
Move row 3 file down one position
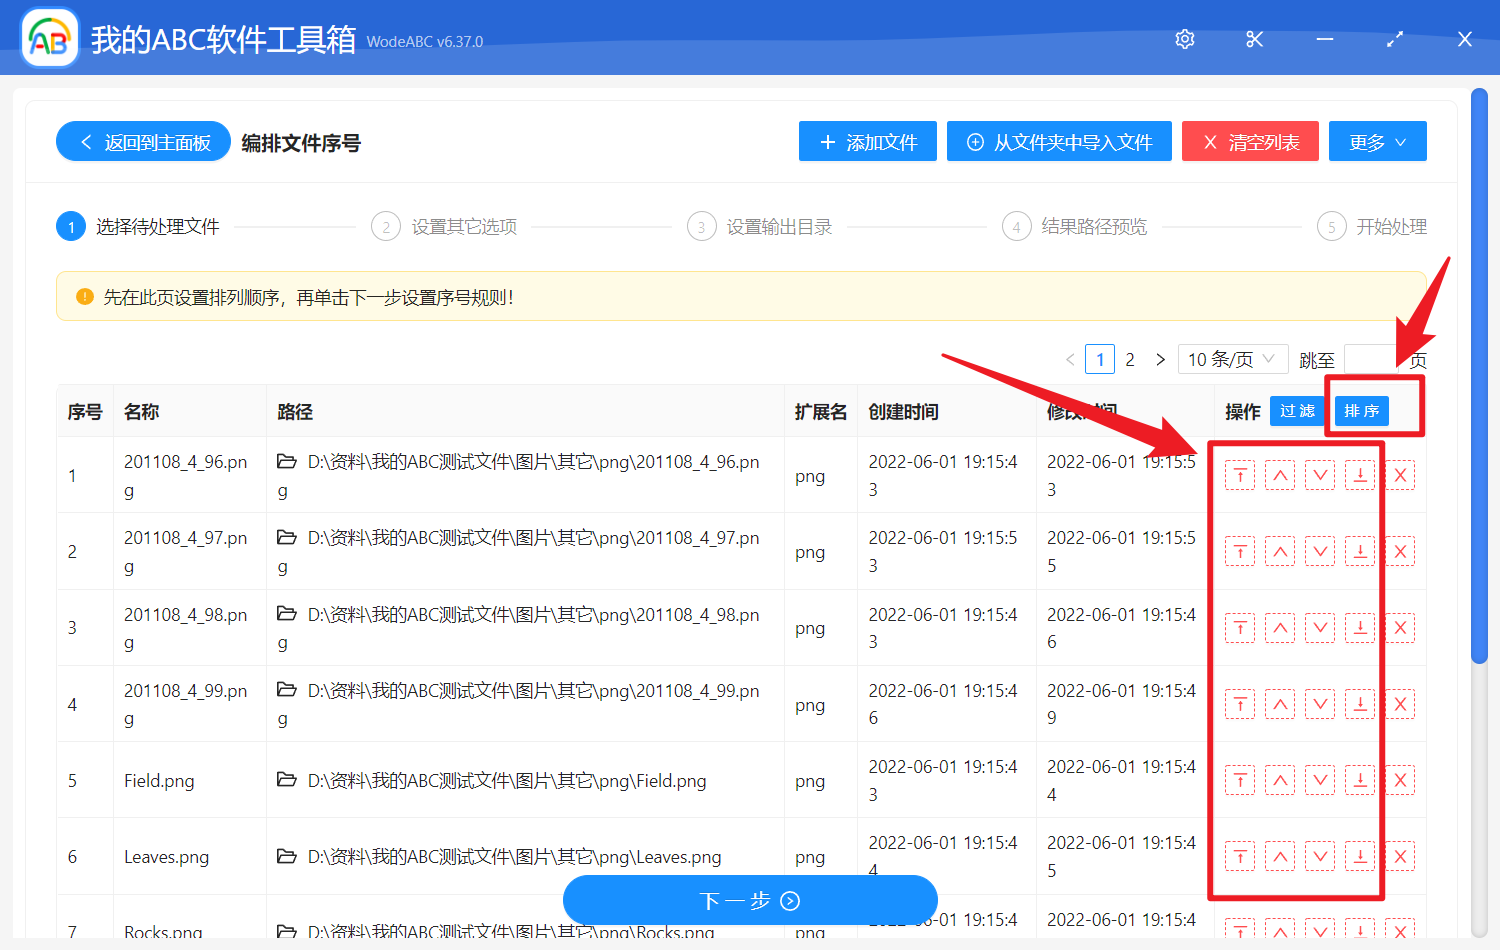point(1320,628)
